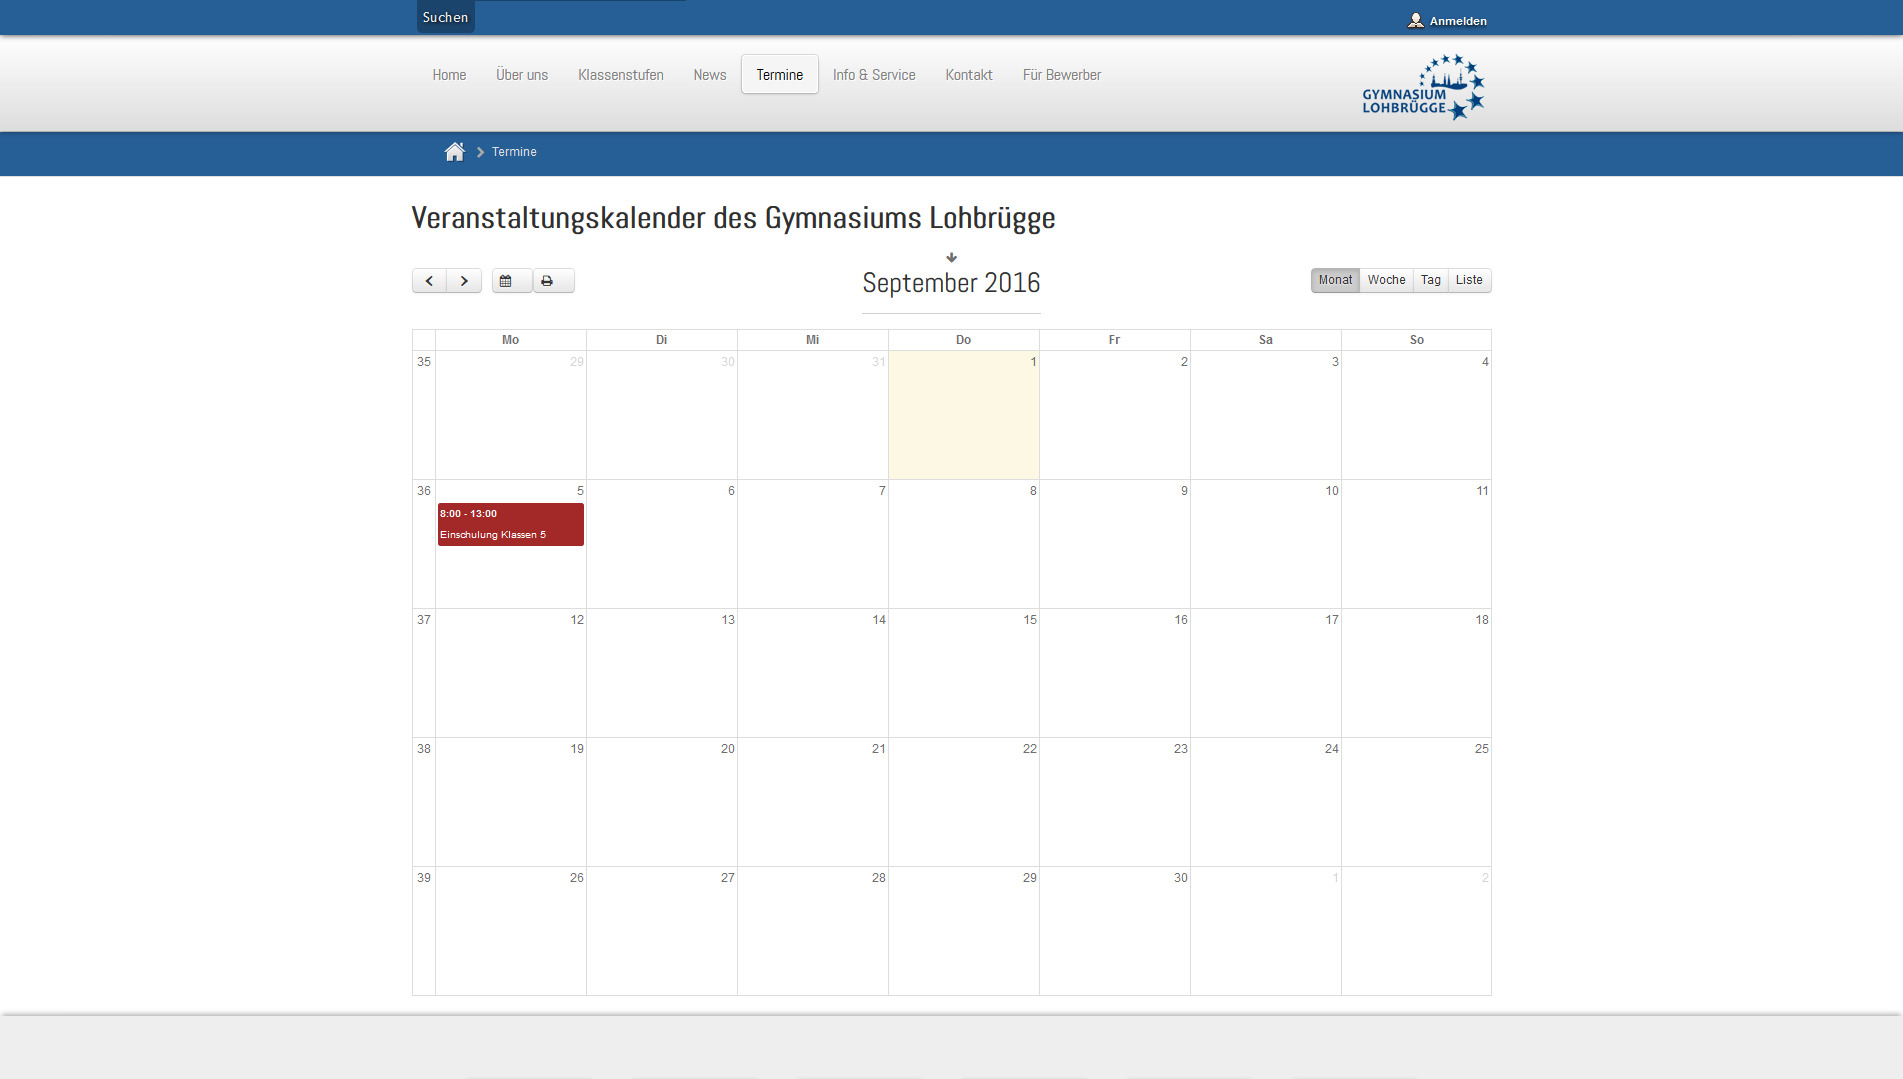Click the Anmelden login link

point(1458,21)
